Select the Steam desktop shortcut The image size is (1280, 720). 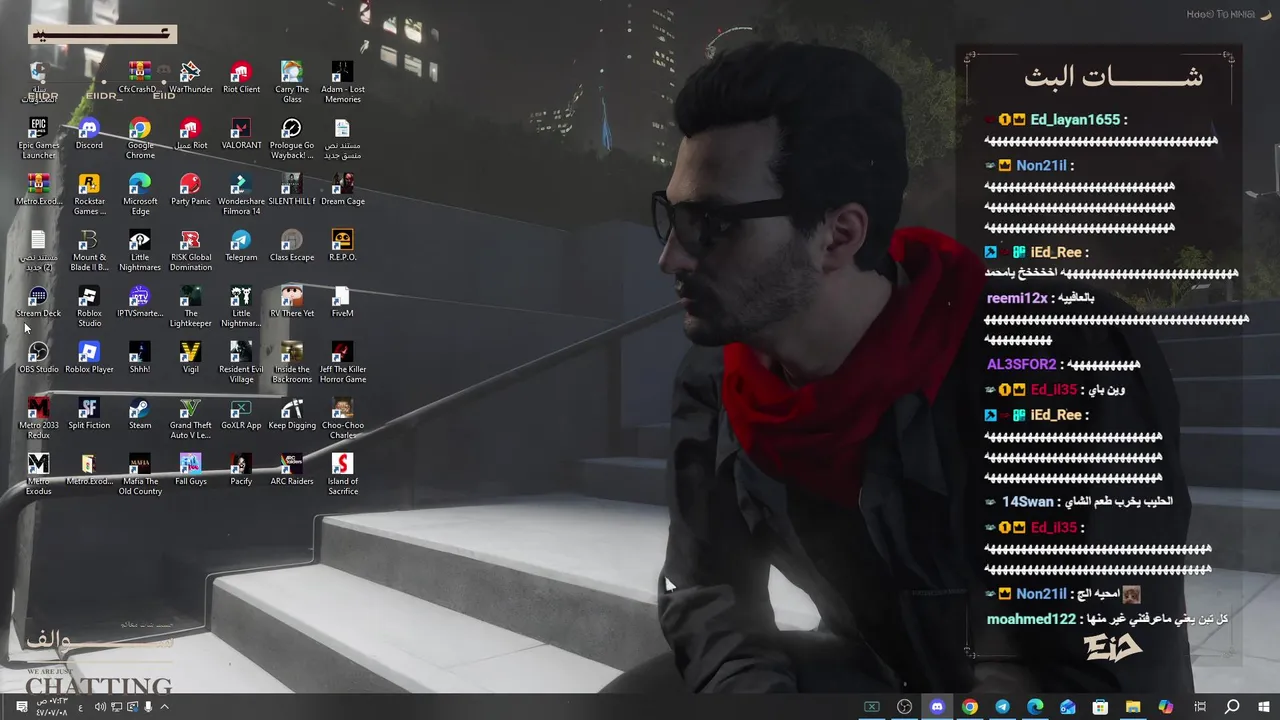tap(140, 413)
